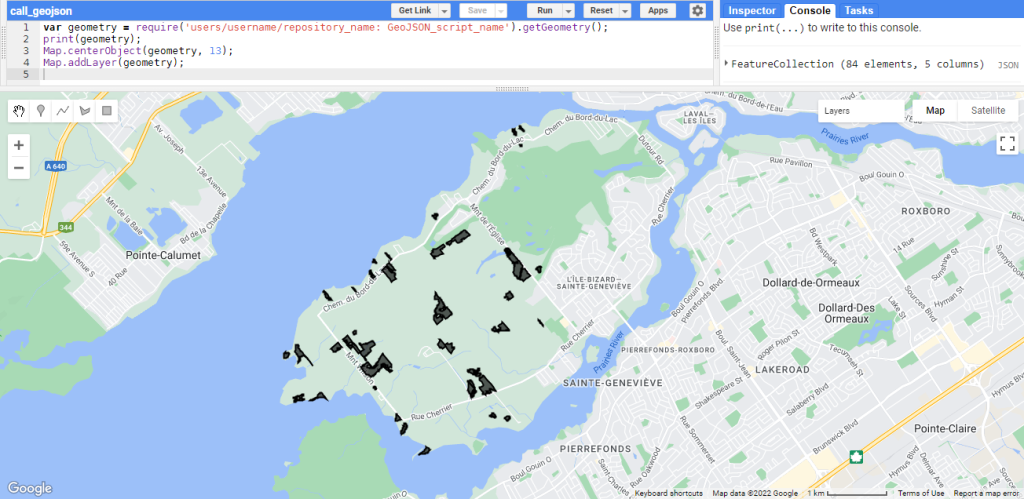Open the Layers panel on map
This screenshot has width=1024, height=499.
tap(838, 111)
